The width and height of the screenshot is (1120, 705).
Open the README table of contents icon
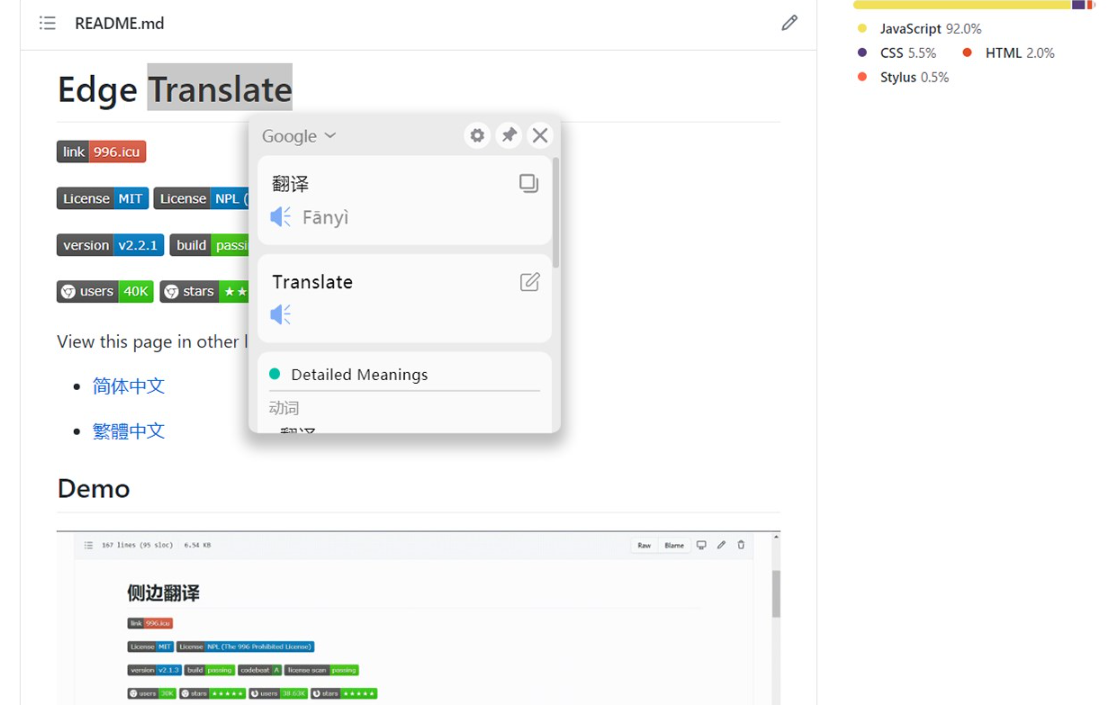[47, 23]
